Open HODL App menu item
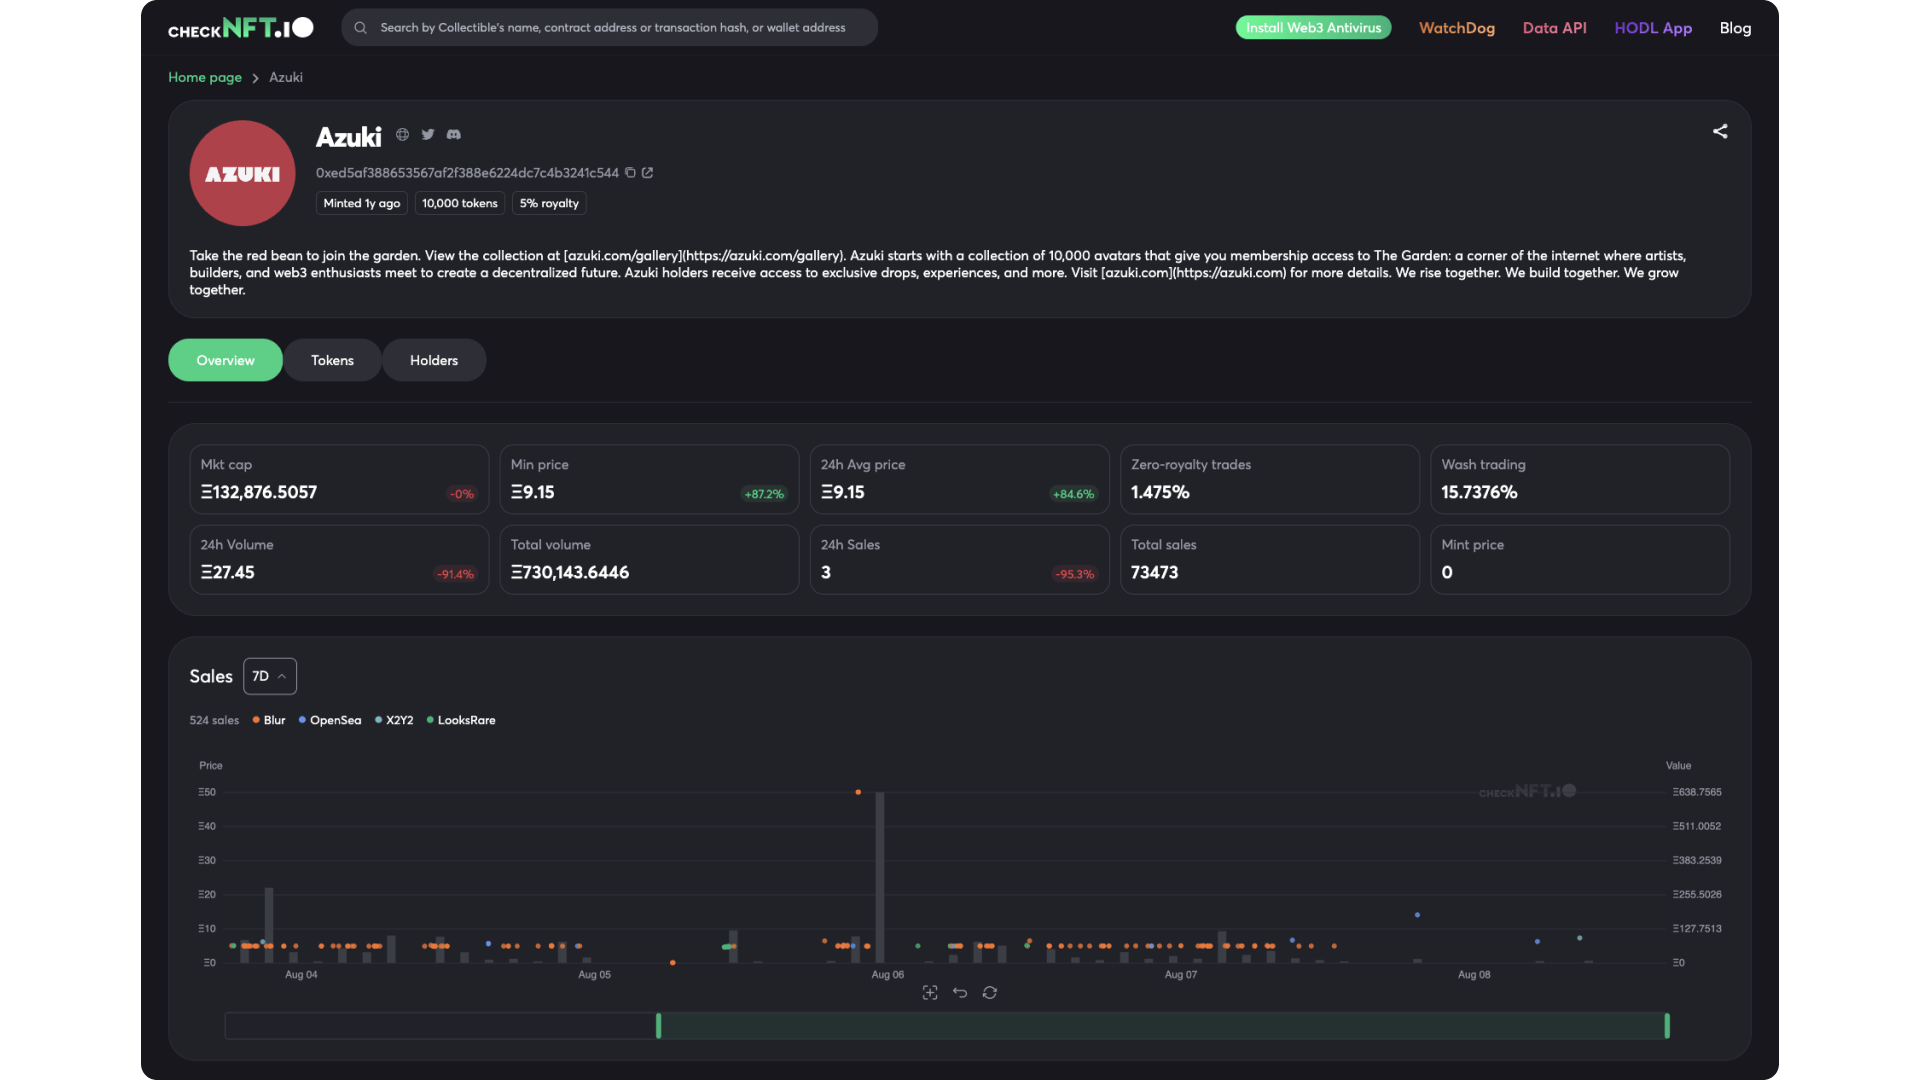The image size is (1920, 1080). pos(1653,28)
